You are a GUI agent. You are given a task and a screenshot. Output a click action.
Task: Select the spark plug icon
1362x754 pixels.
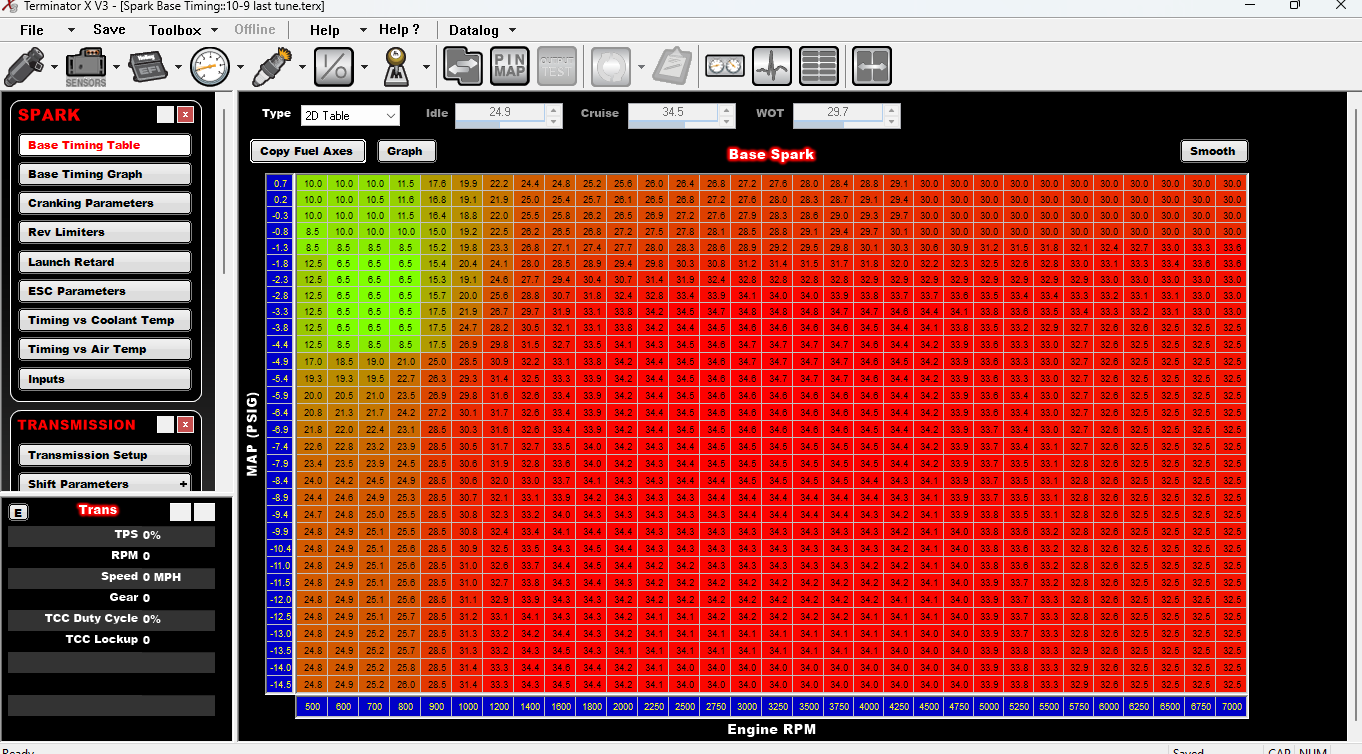[273, 67]
